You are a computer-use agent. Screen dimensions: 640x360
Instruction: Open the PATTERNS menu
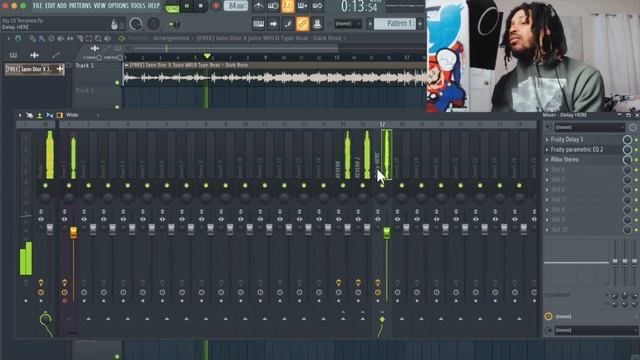[x=80, y=6]
